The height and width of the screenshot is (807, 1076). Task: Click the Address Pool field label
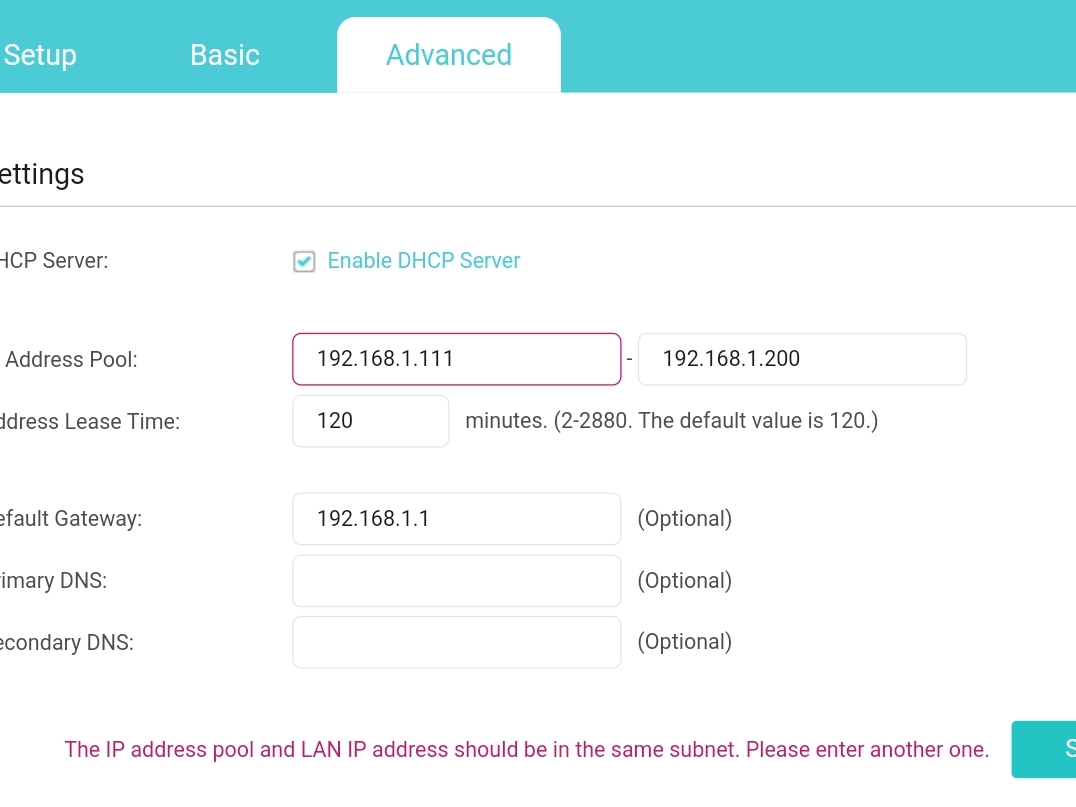[70, 360]
